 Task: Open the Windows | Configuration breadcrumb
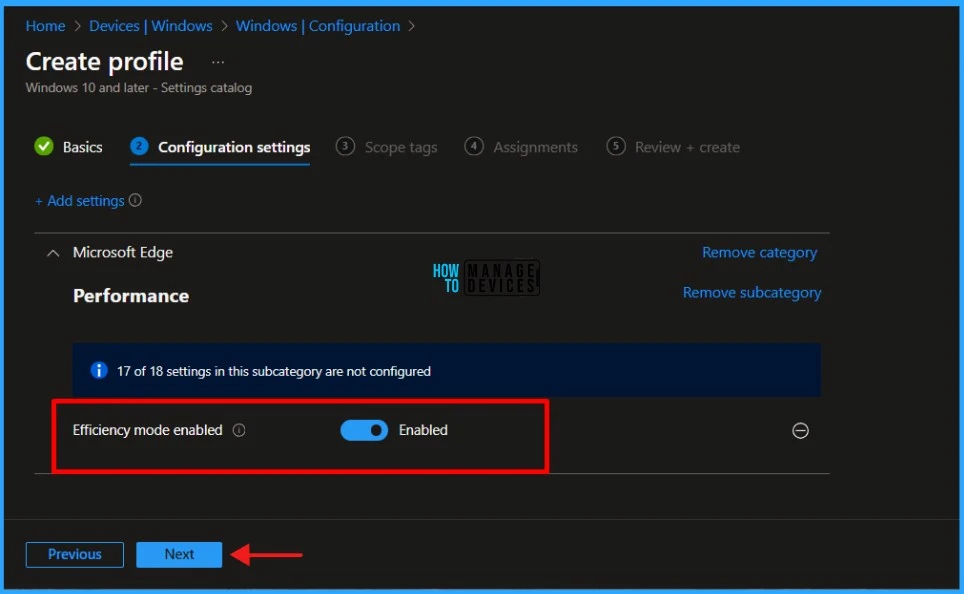pyautogui.click(x=318, y=26)
